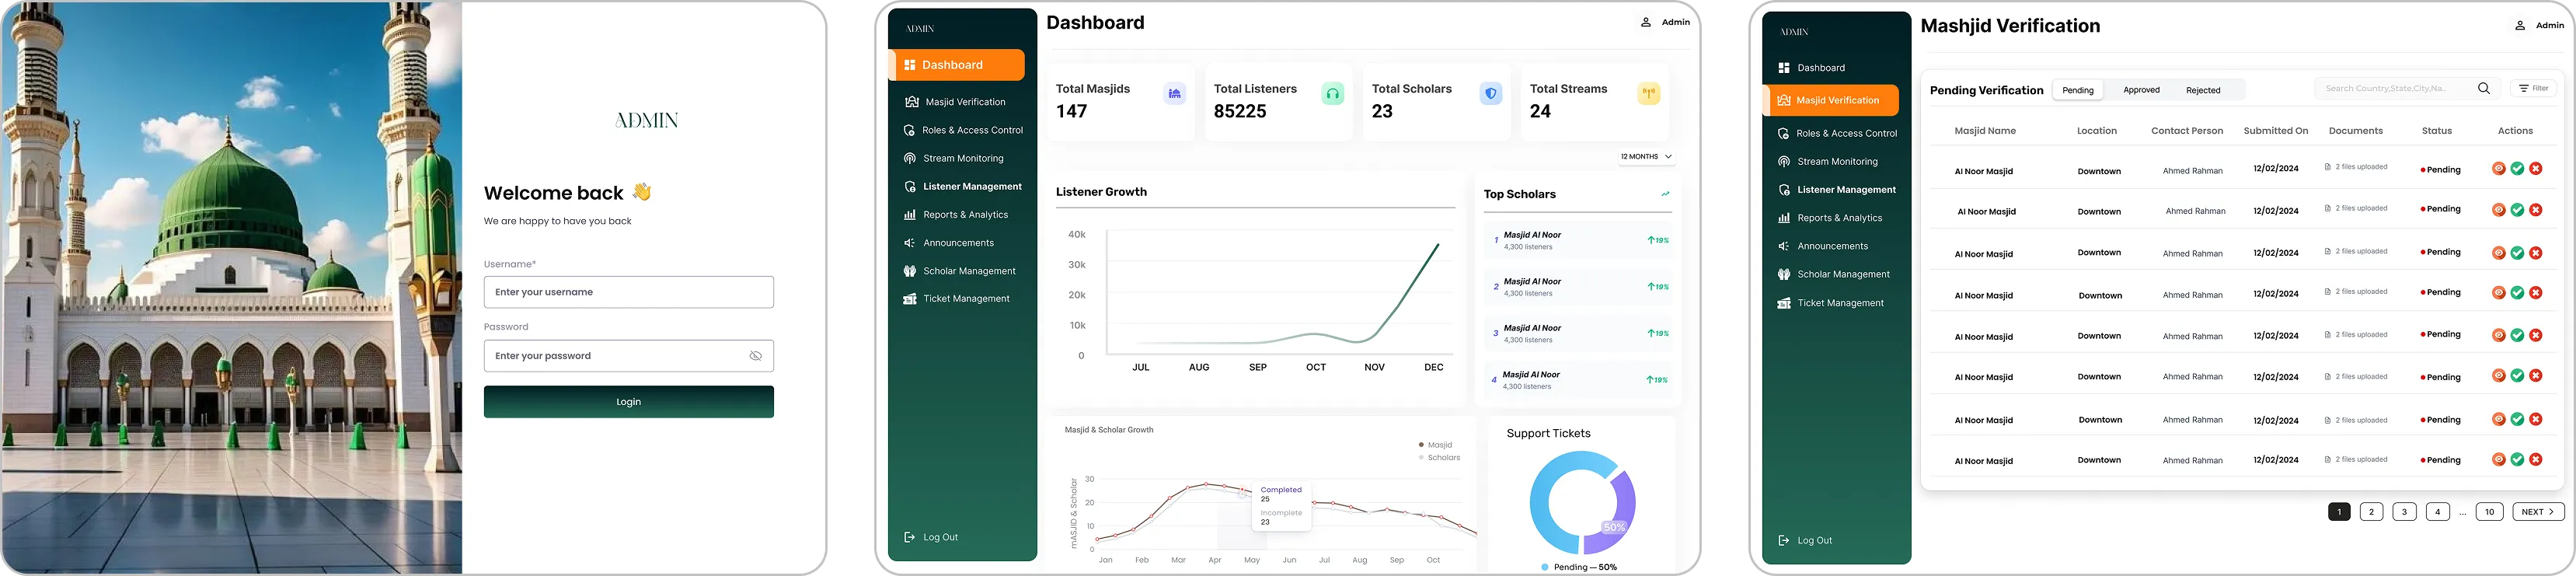Click the broadcast icon on Total Streams card

tap(1649, 94)
